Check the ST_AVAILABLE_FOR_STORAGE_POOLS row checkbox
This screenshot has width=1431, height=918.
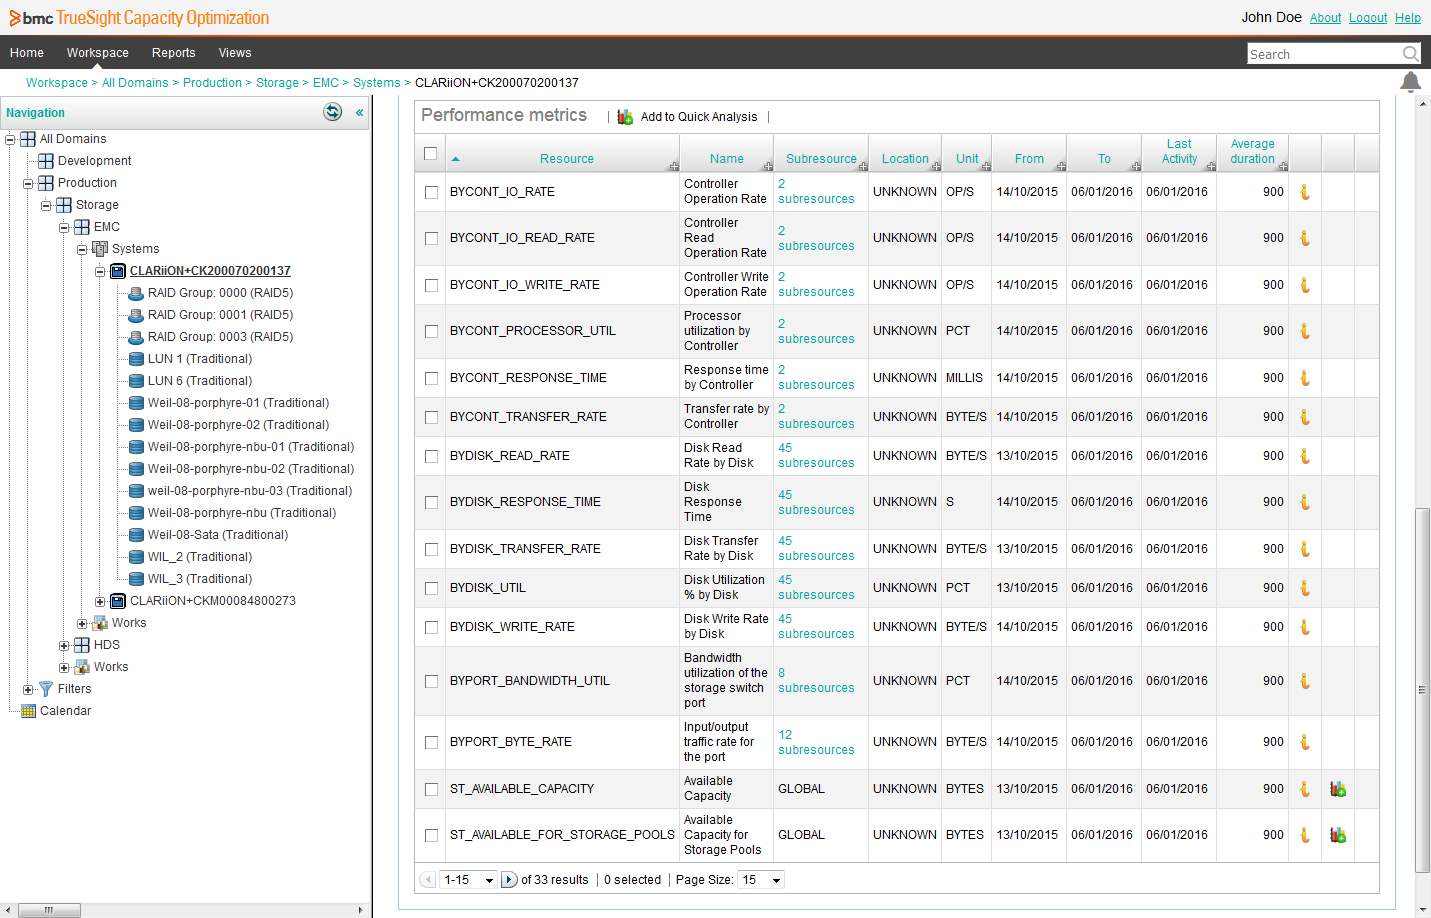pyautogui.click(x=431, y=835)
